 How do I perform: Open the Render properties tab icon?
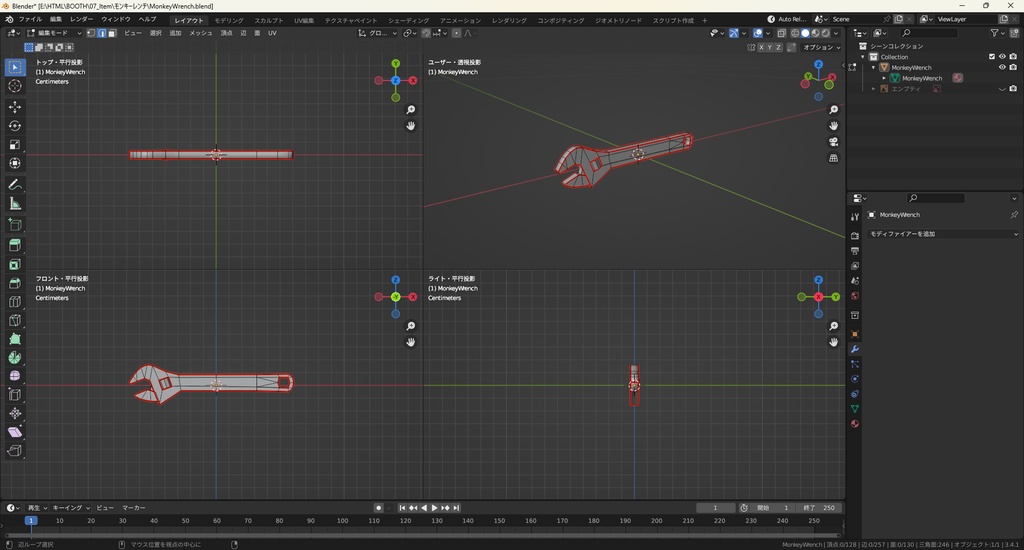click(x=855, y=235)
